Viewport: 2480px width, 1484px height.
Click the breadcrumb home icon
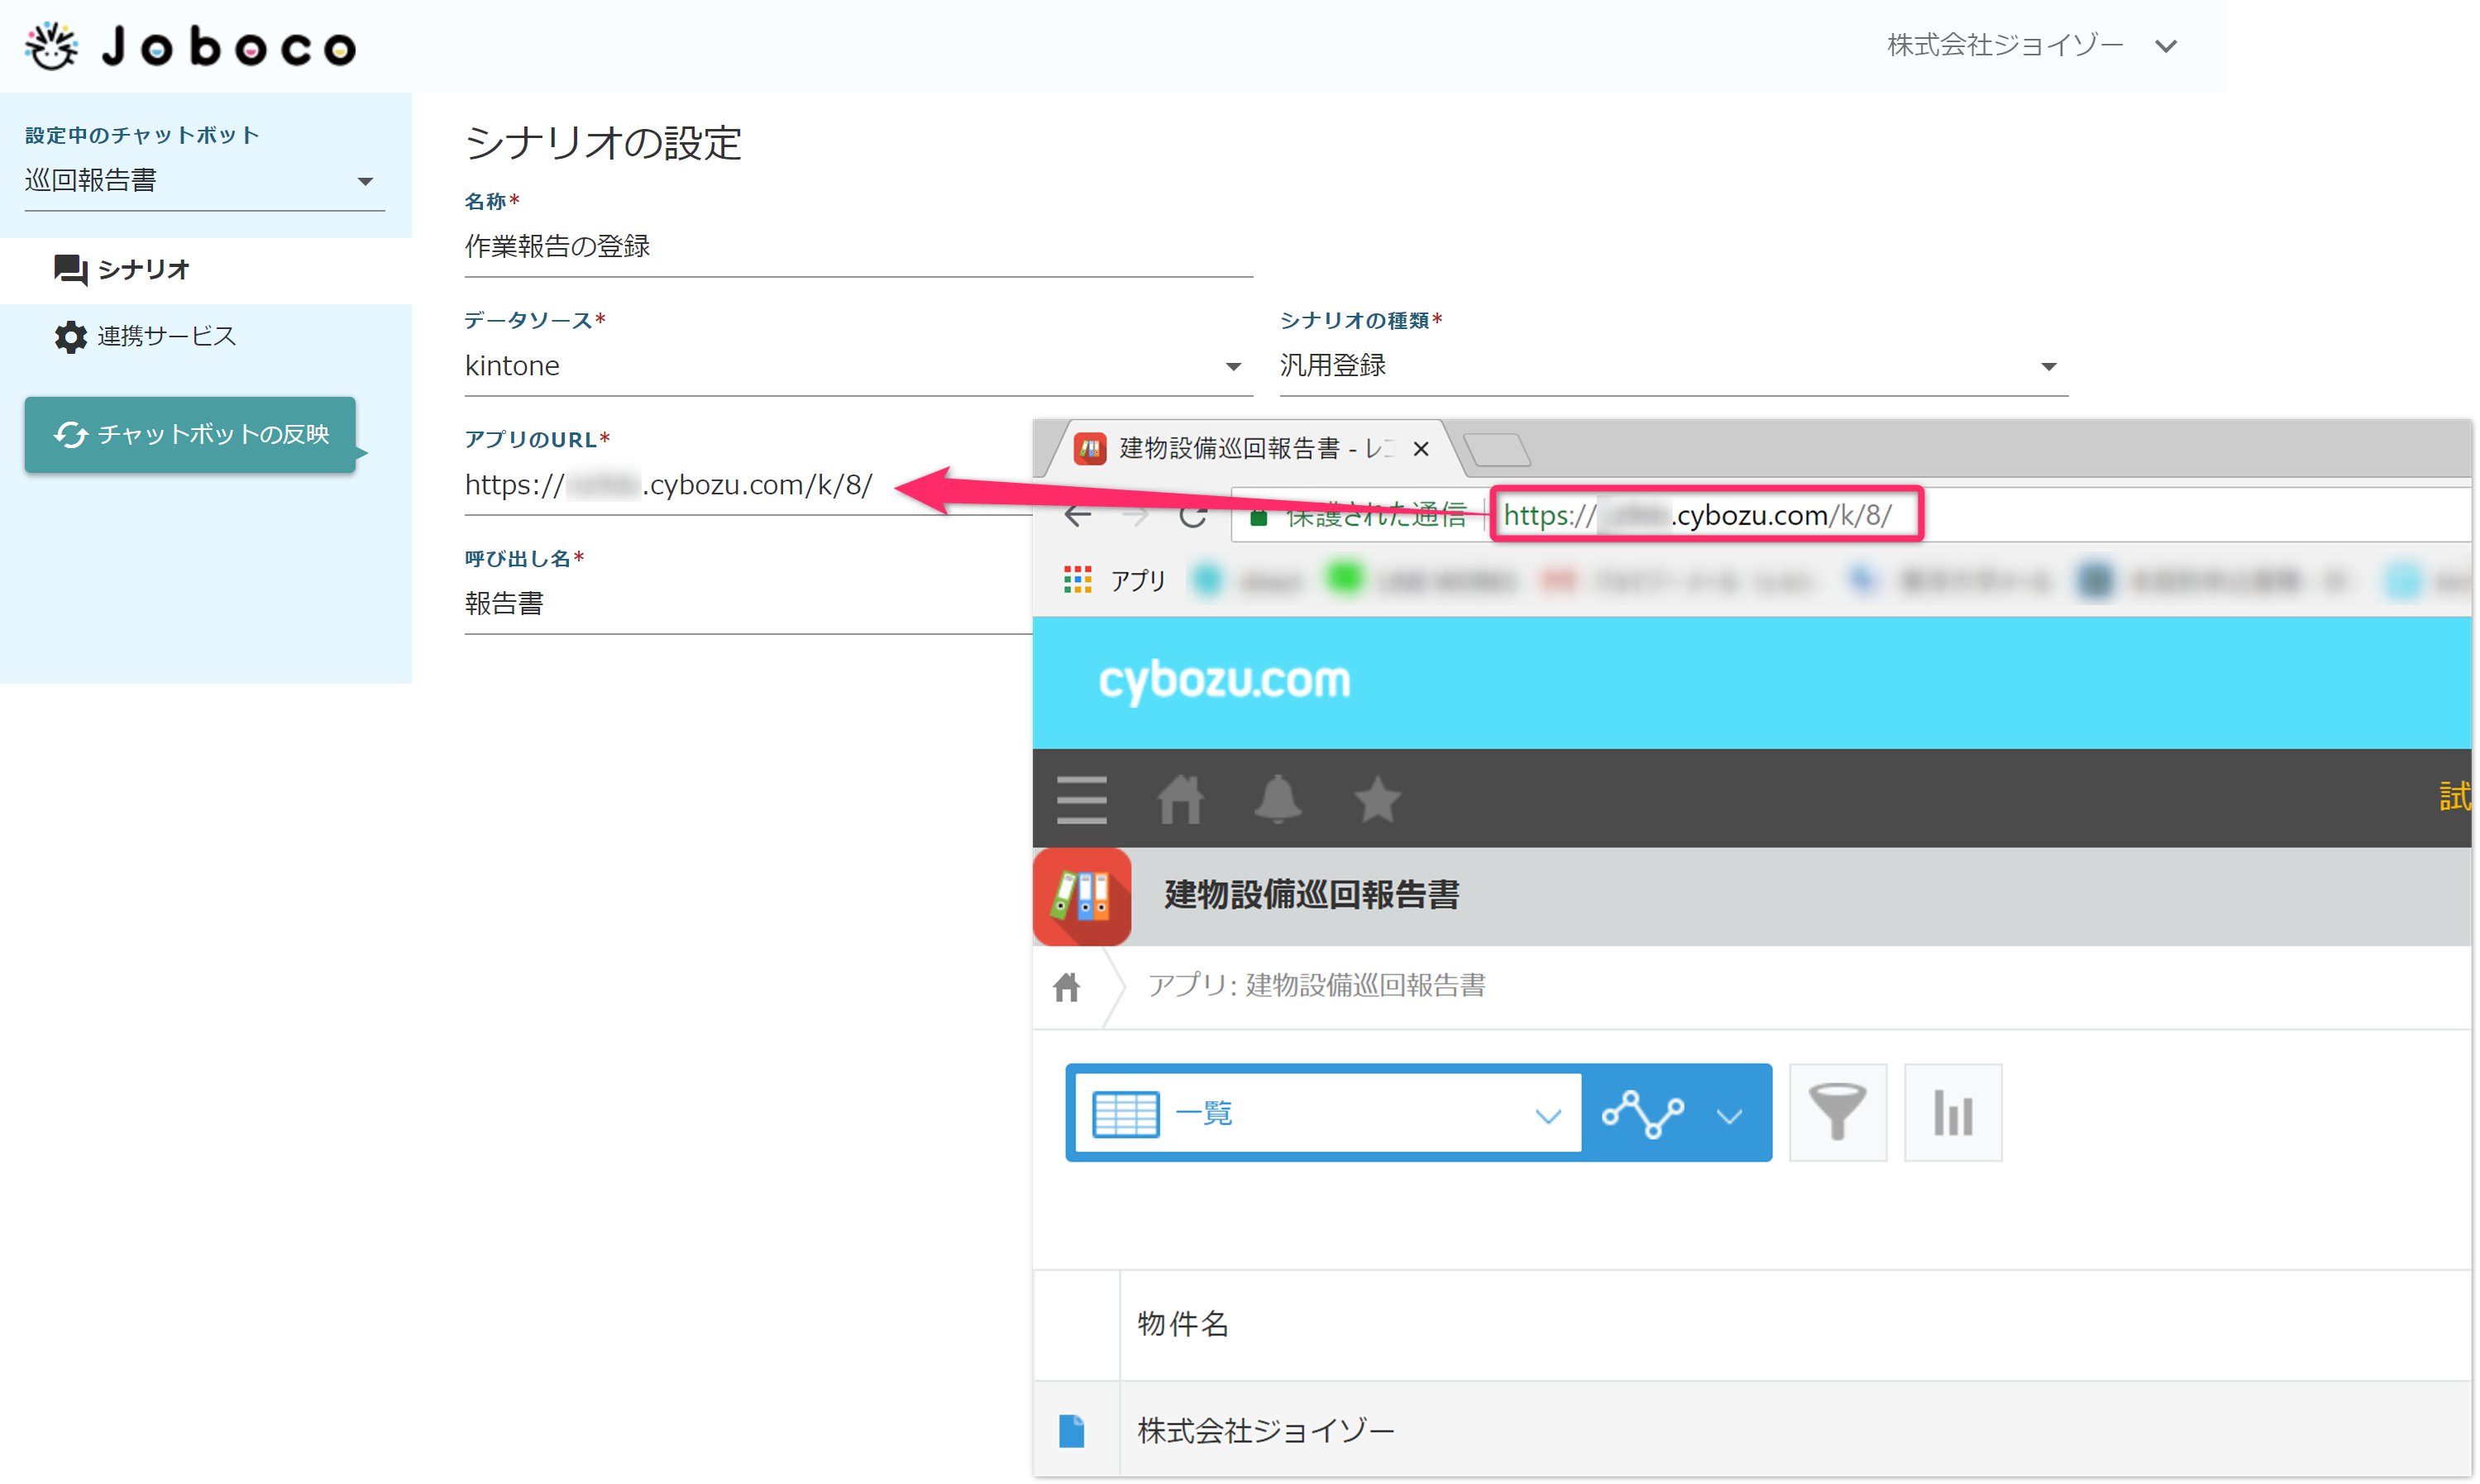(x=1067, y=988)
